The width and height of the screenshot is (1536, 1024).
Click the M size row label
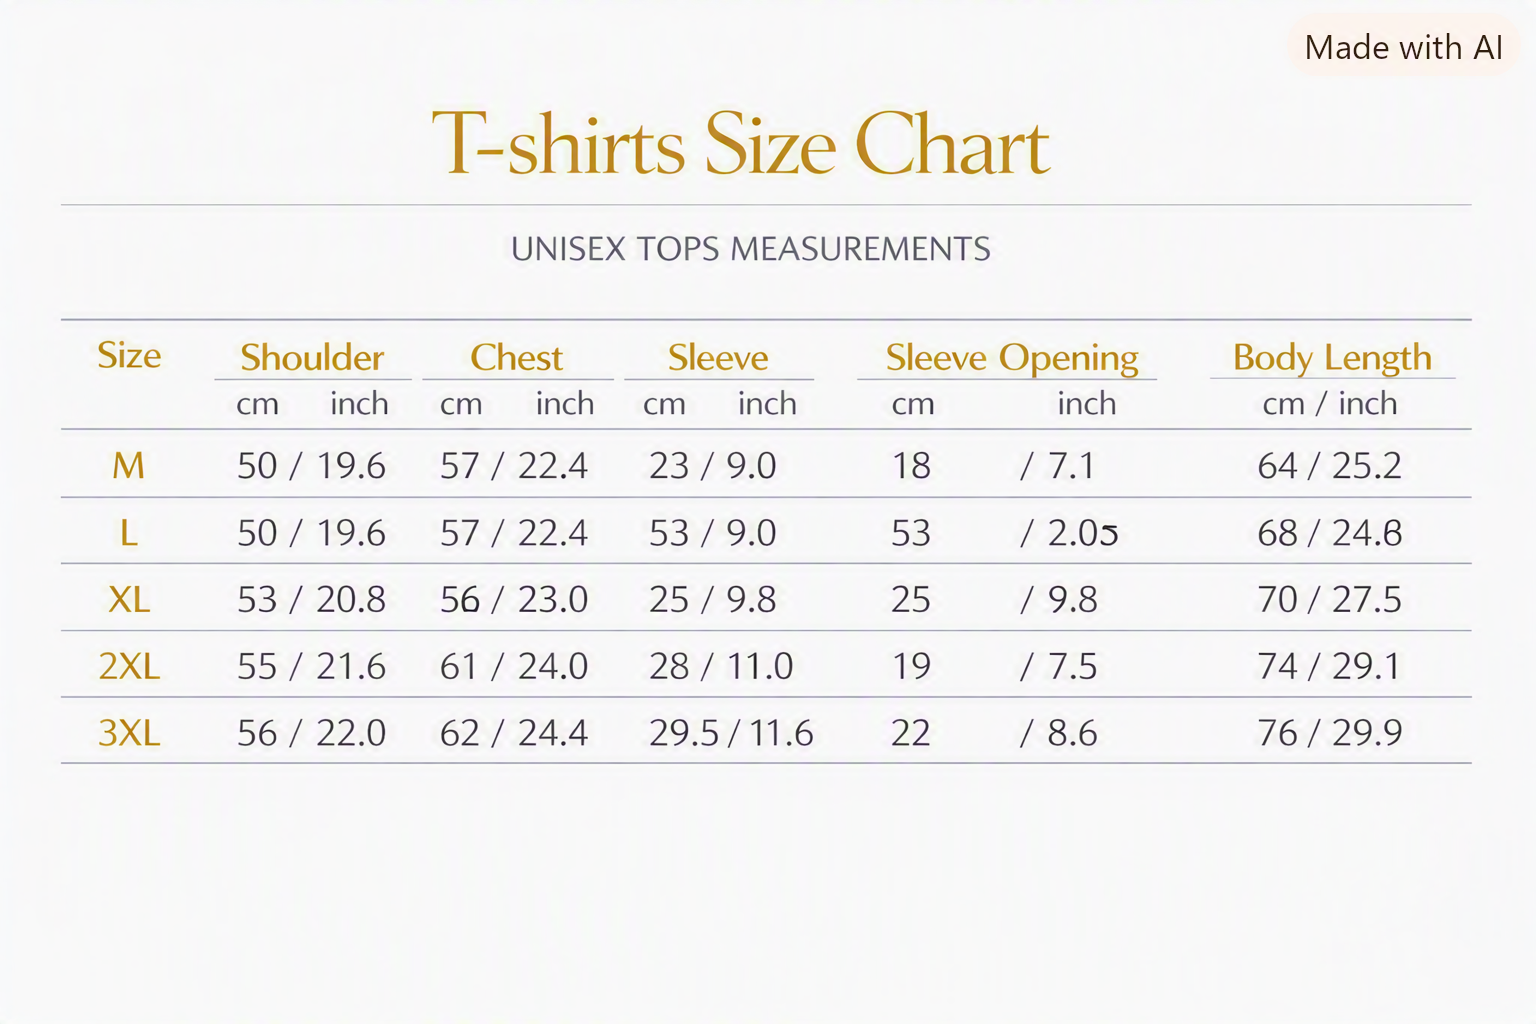point(128,465)
